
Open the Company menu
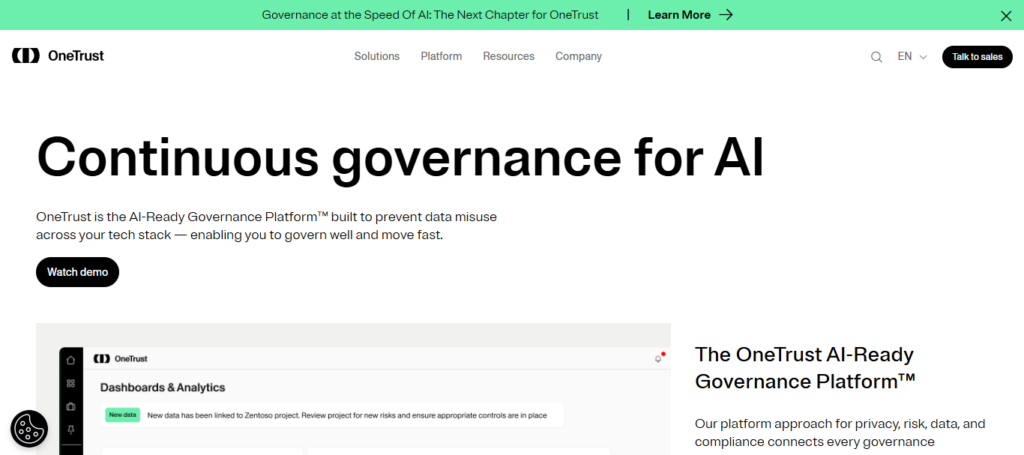tap(579, 57)
